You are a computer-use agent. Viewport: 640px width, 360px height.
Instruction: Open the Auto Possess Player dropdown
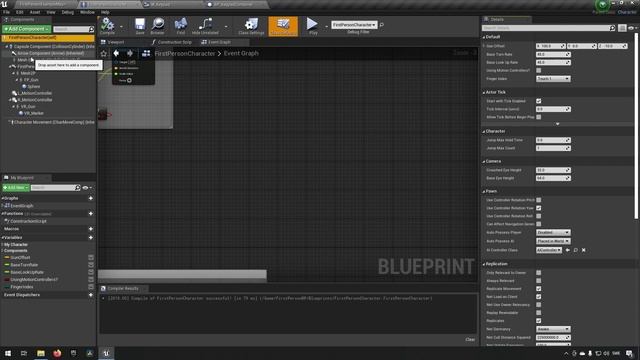click(x=553, y=232)
